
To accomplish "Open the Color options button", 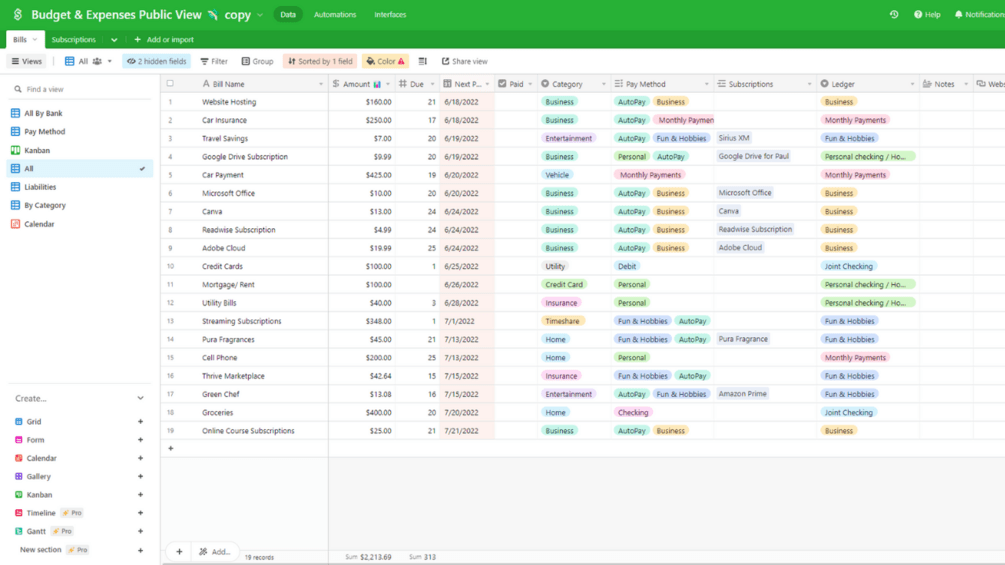I will coord(385,61).
